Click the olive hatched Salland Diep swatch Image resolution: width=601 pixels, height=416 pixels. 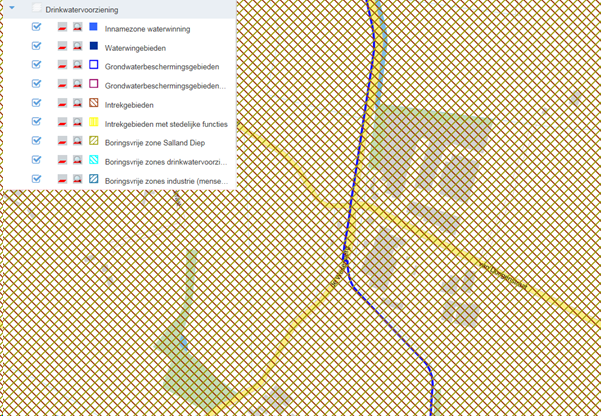click(x=94, y=141)
